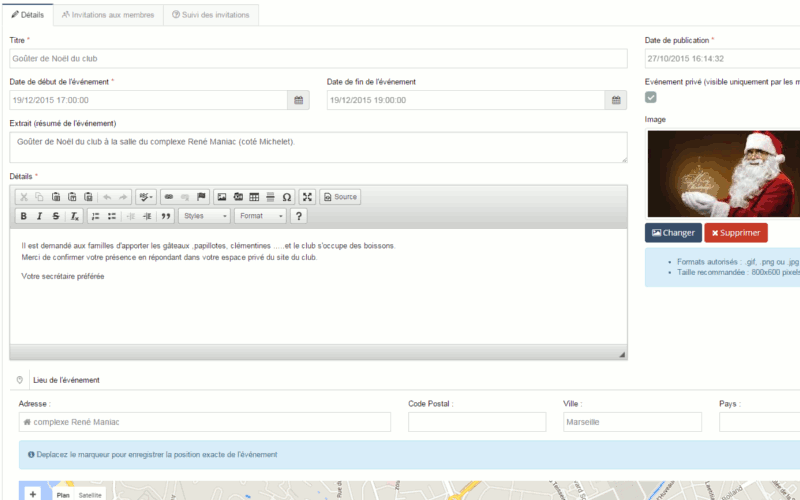
Task: Toggle bold formatting
Action: coord(23,216)
